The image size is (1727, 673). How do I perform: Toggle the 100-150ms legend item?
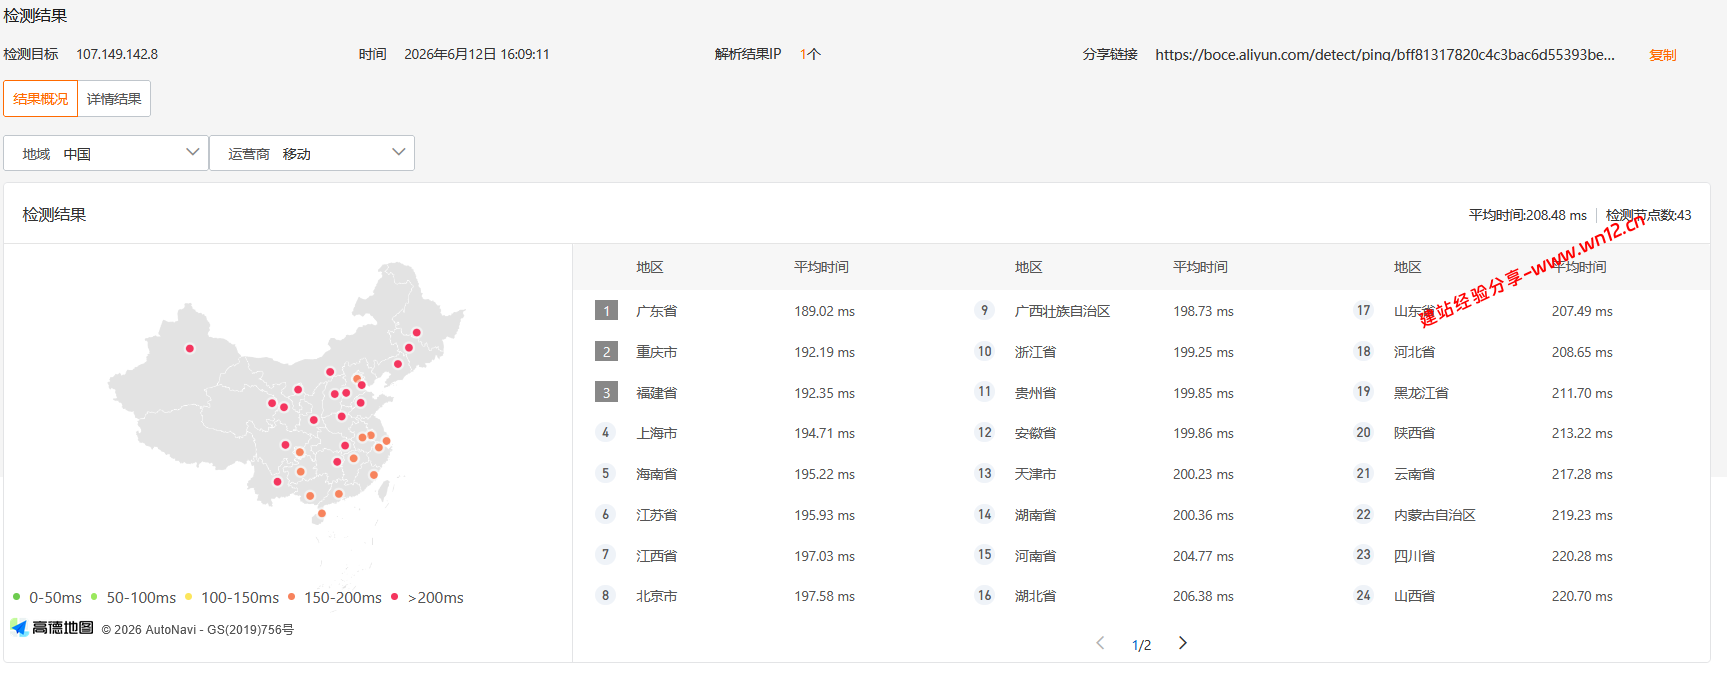[232, 597]
